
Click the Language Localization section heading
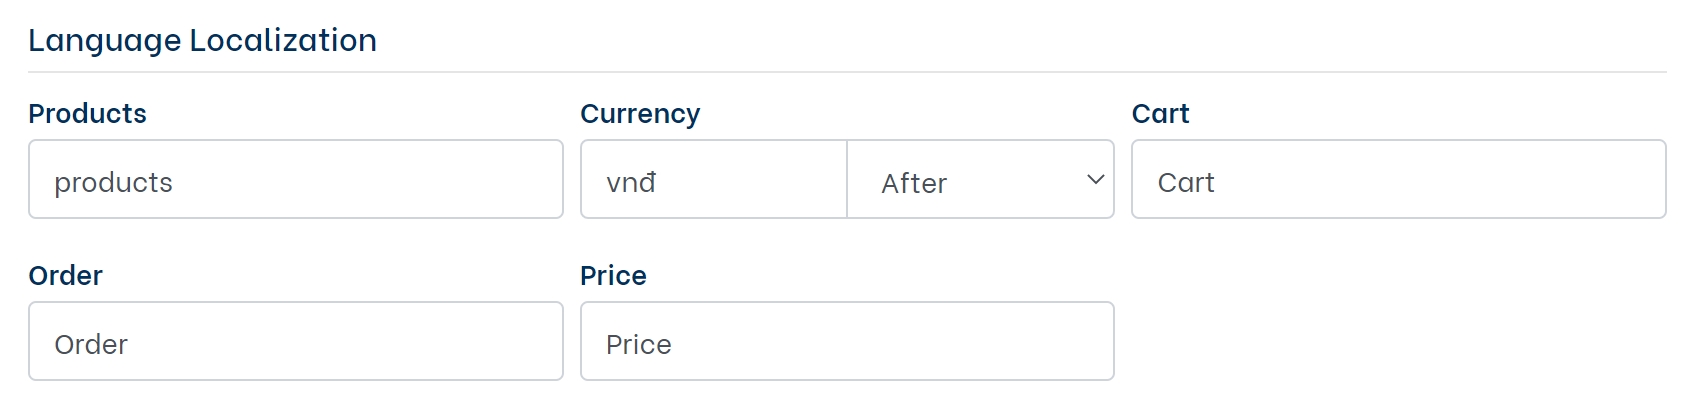click(202, 40)
